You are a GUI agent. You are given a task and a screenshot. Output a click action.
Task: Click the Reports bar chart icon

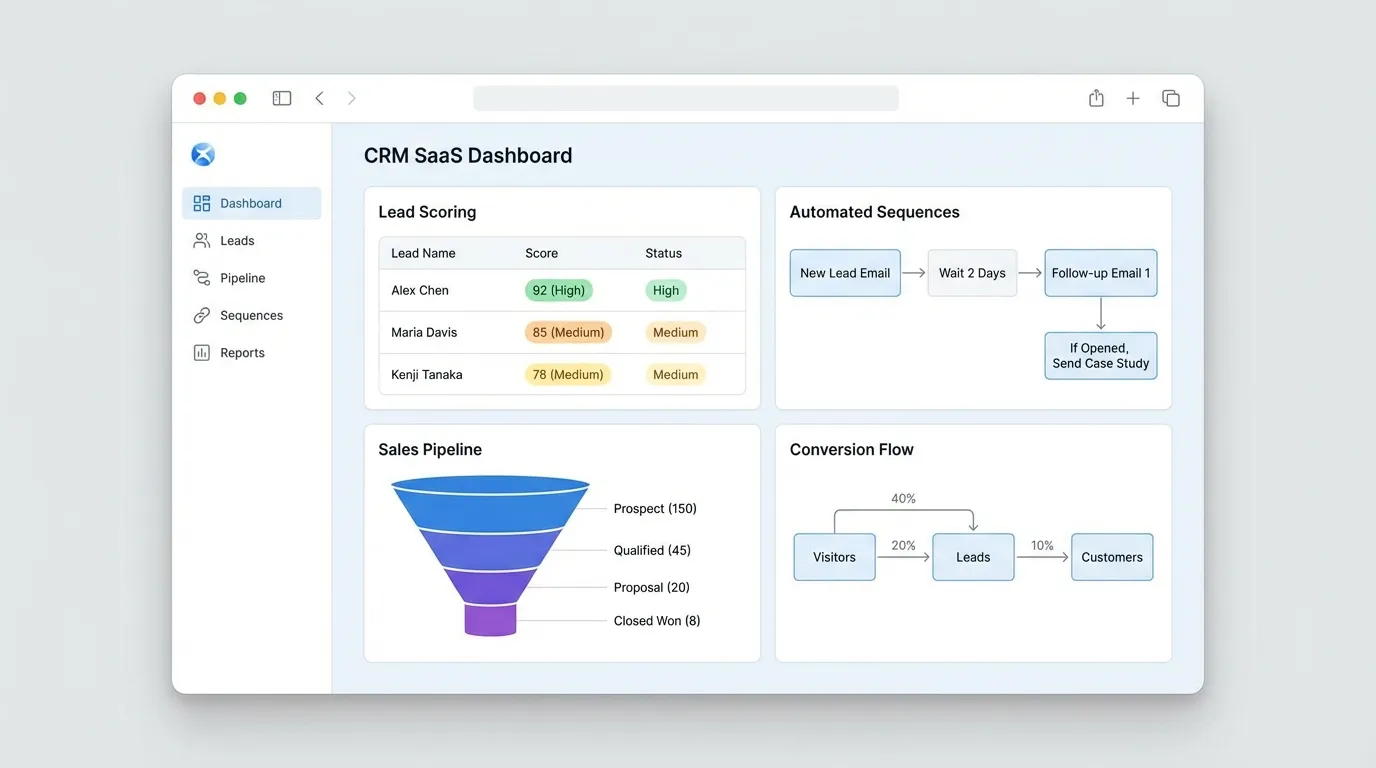point(202,353)
